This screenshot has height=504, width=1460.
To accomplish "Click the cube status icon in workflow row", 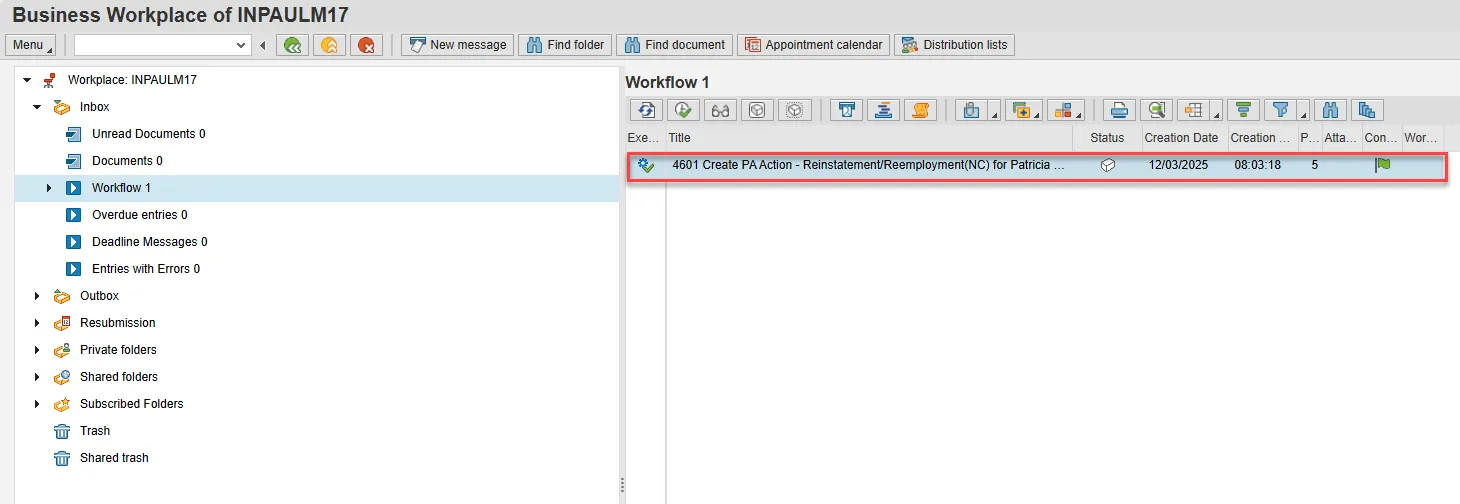I will 1107,166.
